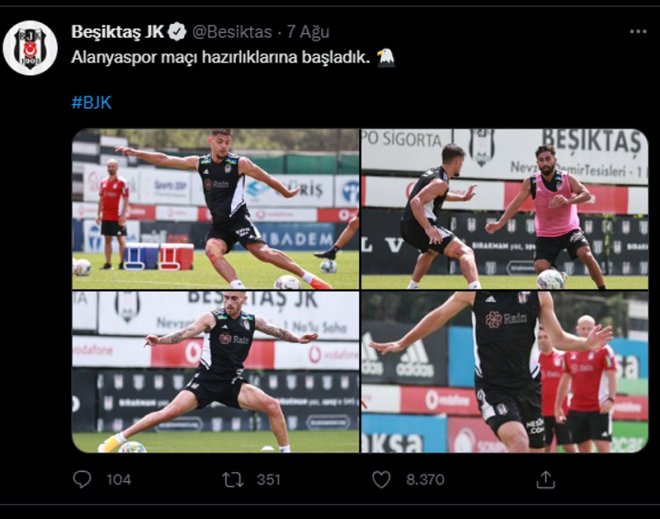Click the 8.370 likes count
The width and height of the screenshot is (660, 519).
[425, 480]
